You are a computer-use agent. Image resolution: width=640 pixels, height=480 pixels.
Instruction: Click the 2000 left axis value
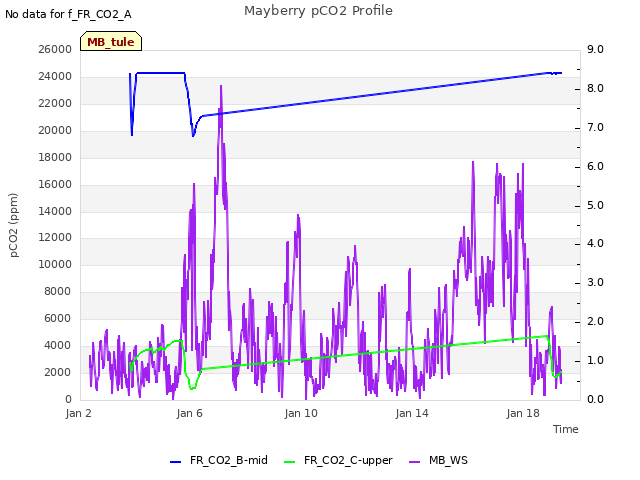click(58, 372)
